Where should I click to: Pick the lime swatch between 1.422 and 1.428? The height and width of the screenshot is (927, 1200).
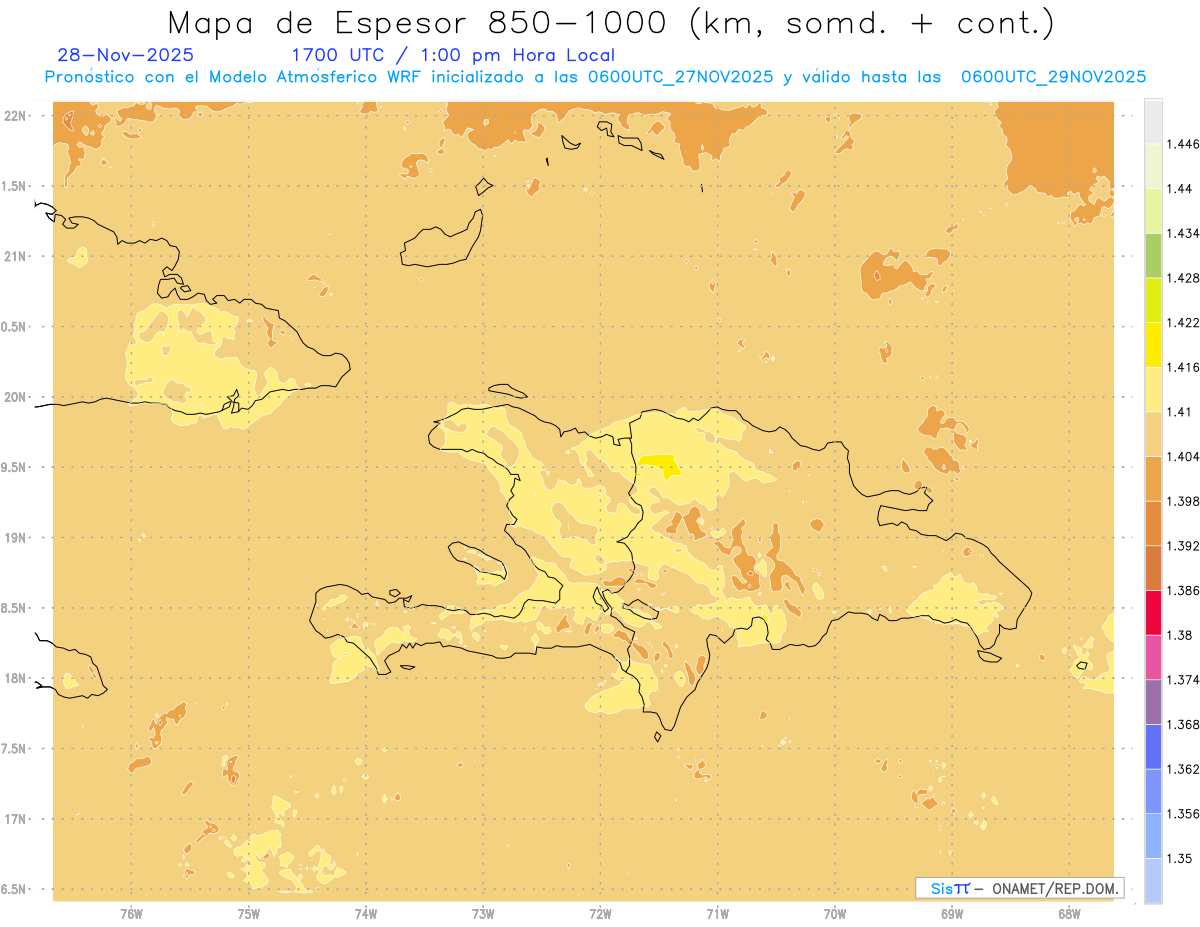click(1153, 300)
